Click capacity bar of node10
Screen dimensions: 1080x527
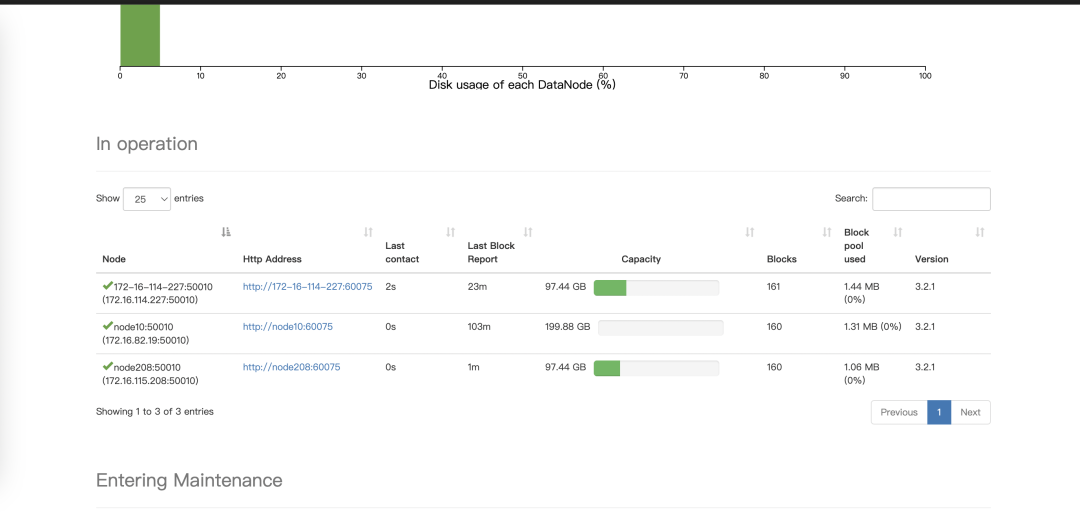(x=661, y=328)
